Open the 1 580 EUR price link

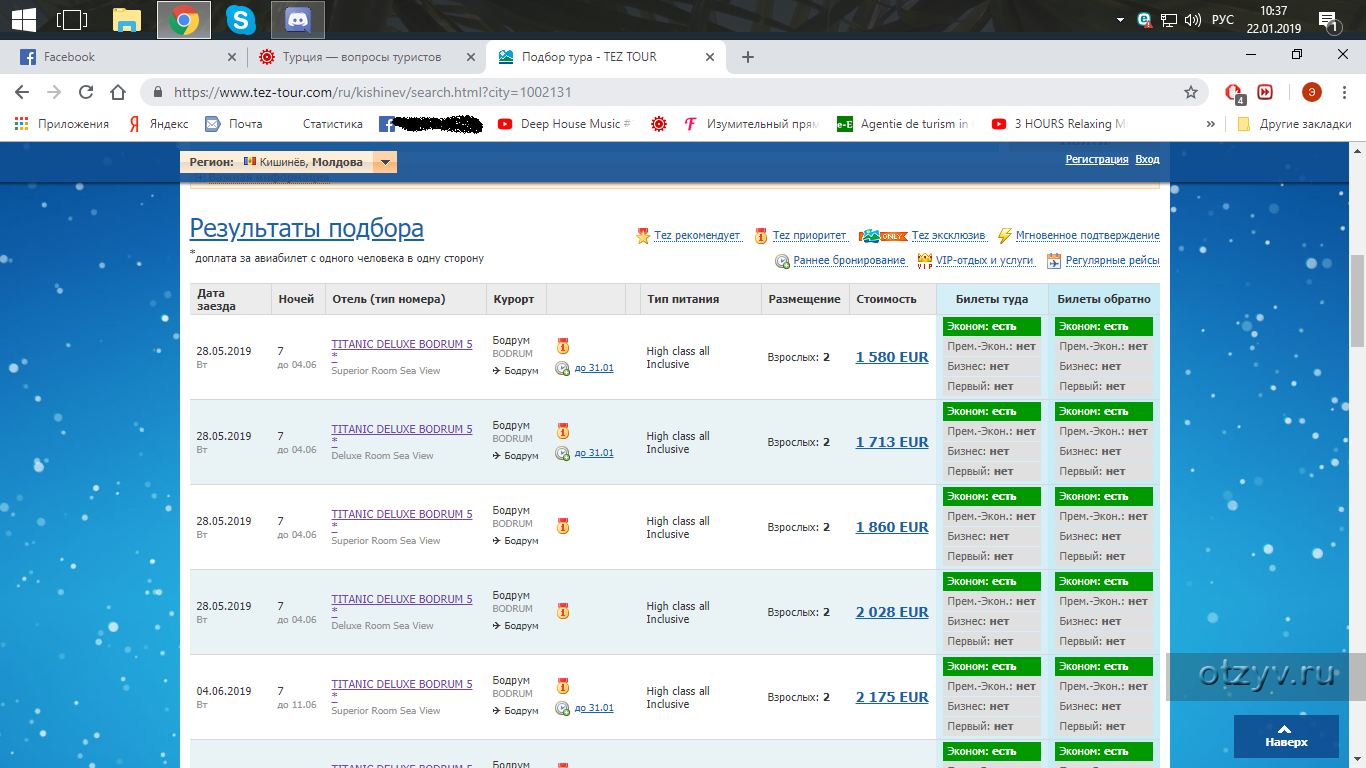[892, 357]
